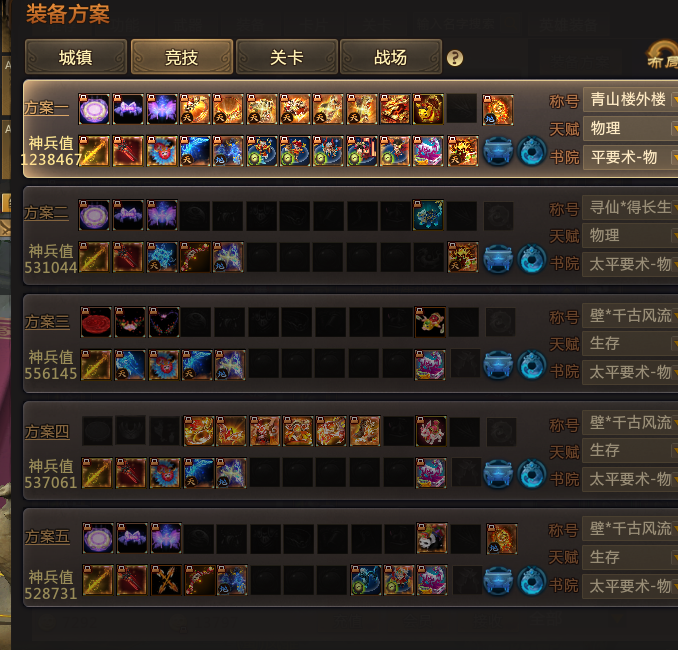Click the blue dragon ring icon in 方案二
The image size is (678, 650).
tap(531, 258)
